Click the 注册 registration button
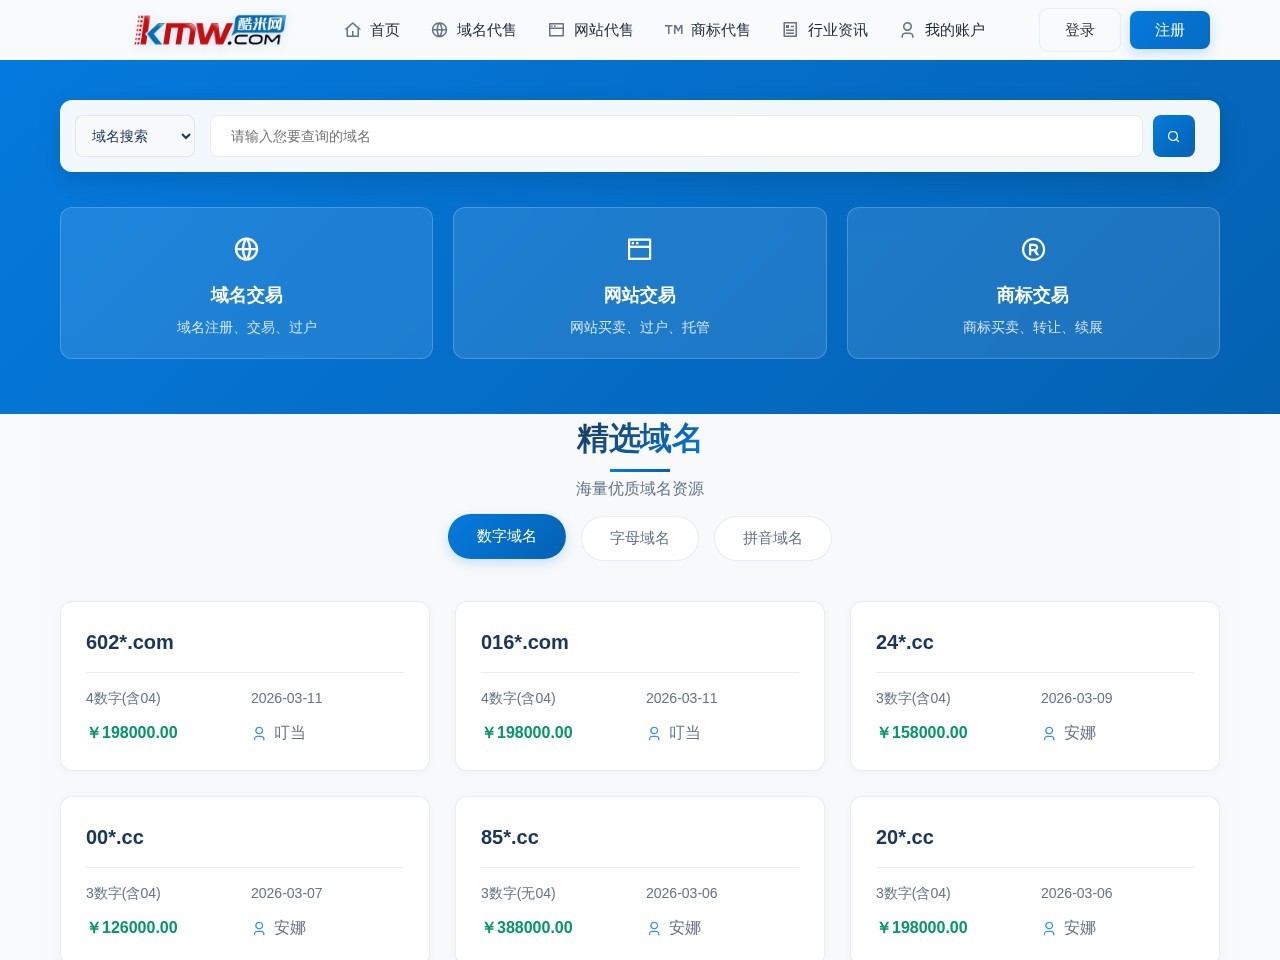The width and height of the screenshot is (1280, 960). (1169, 30)
